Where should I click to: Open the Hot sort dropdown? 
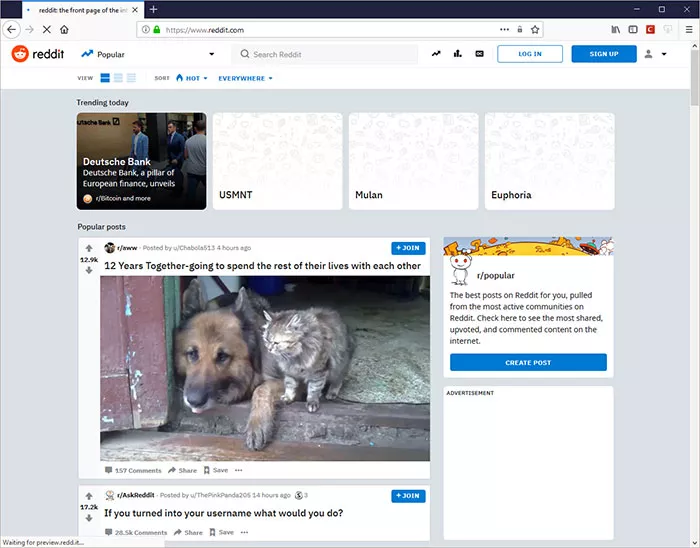coord(192,78)
